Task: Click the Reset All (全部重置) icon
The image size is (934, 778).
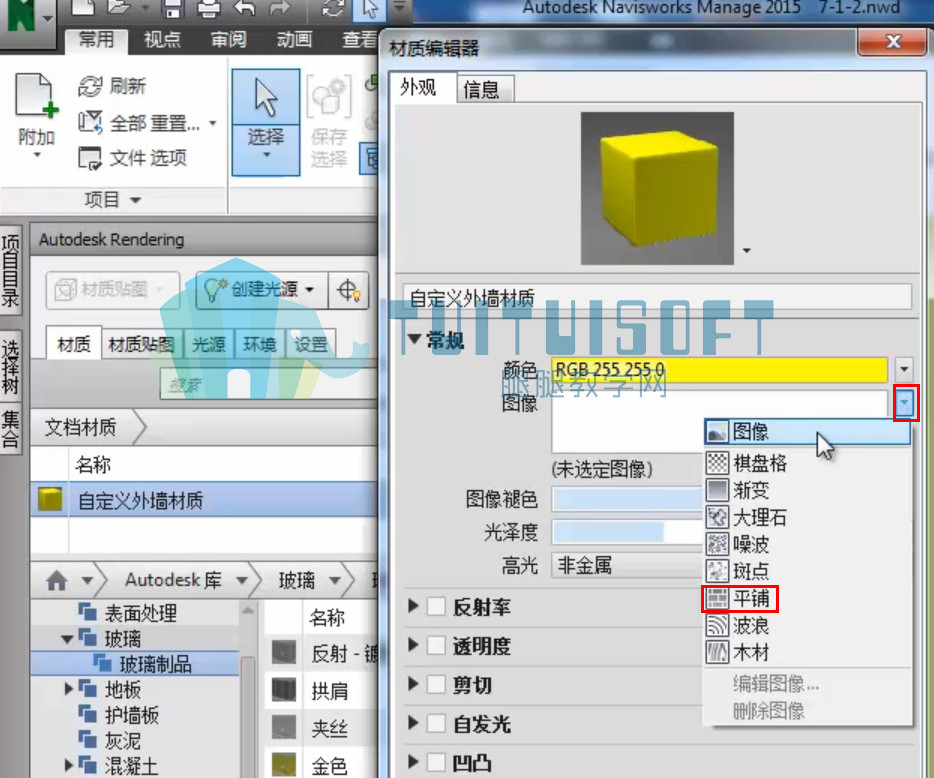Action: tap(91, 122)
